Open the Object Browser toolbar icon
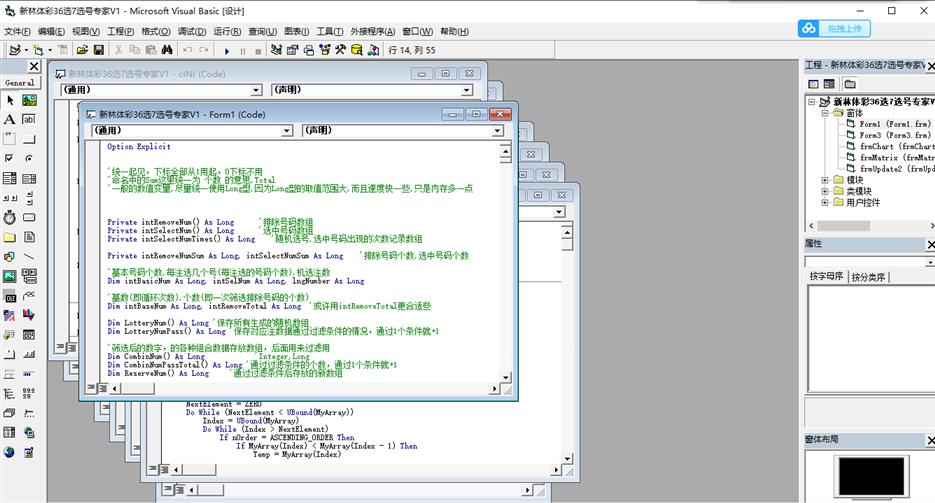This screenshot has width=935, height=503. pos(324,50)
